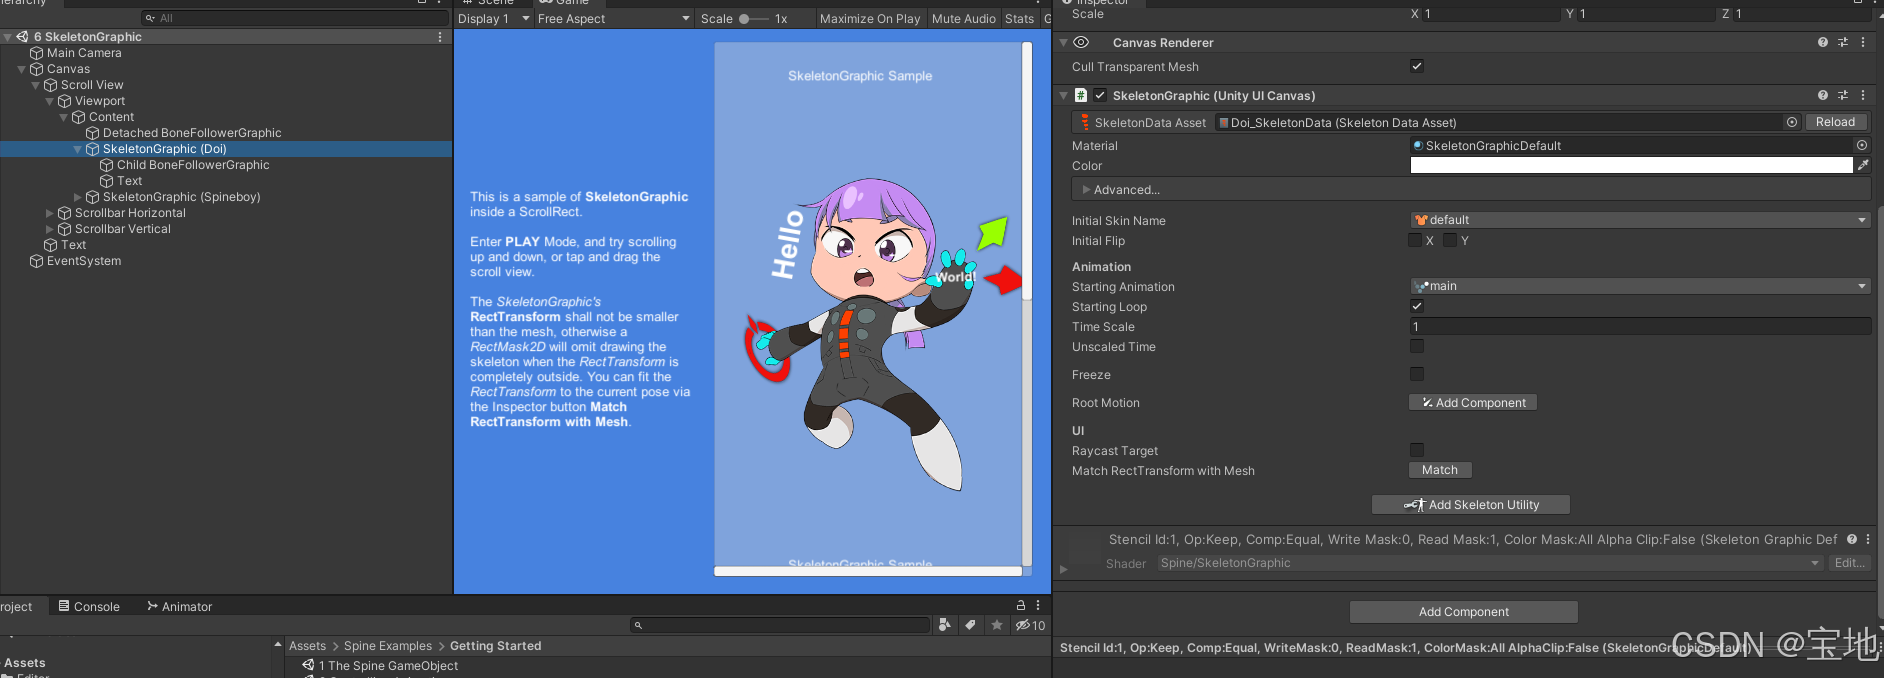Click the Canvas Renderer eye icon

coord(1081,43)
